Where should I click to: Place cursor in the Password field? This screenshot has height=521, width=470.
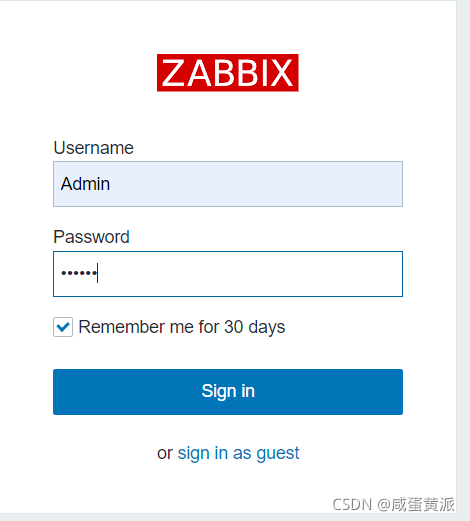[228, 274]
